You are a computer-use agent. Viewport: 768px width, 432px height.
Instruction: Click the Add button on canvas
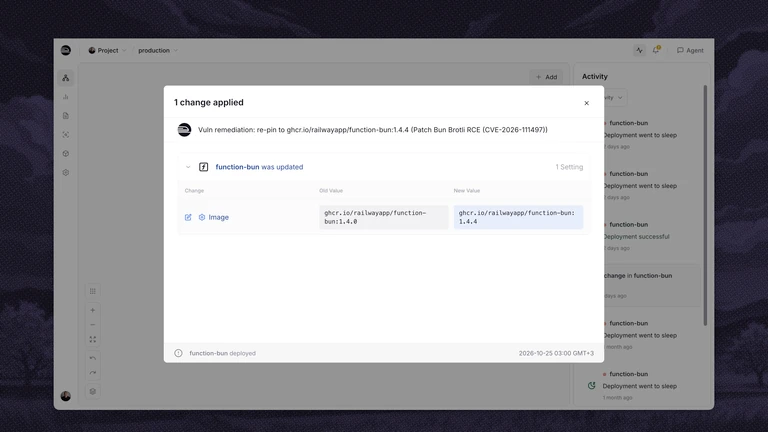point(546,77)
